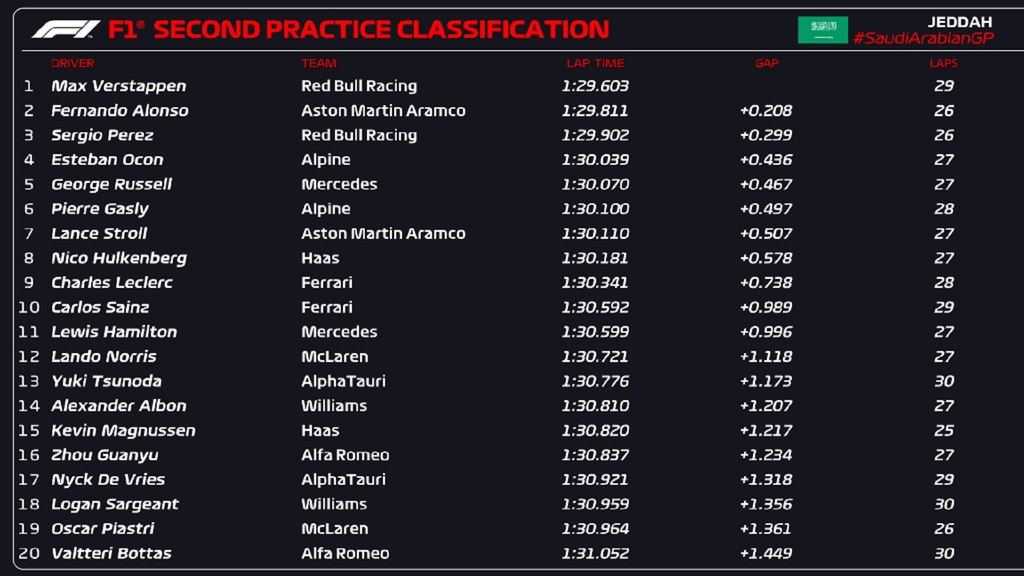Image resolution: width=1024 pixels, height=576 pixels.
Task: Select Max Verstappen driver name
Action: pos(118,86)
